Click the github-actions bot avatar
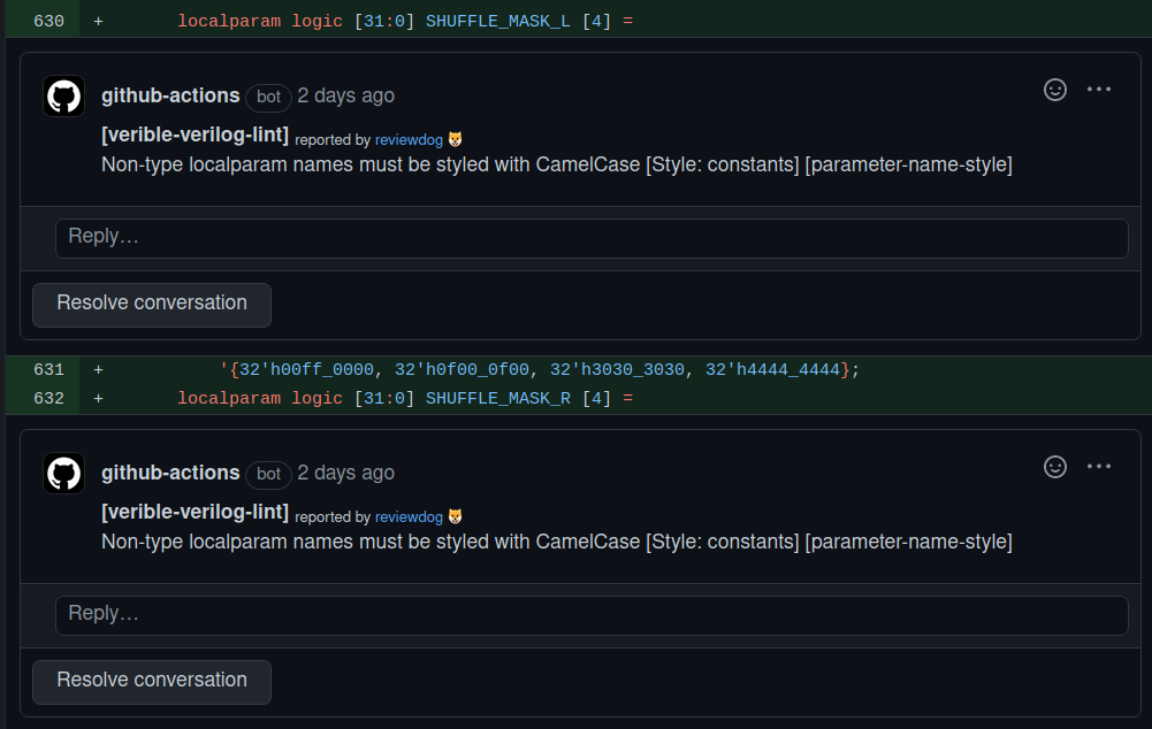 pos(64,95)
